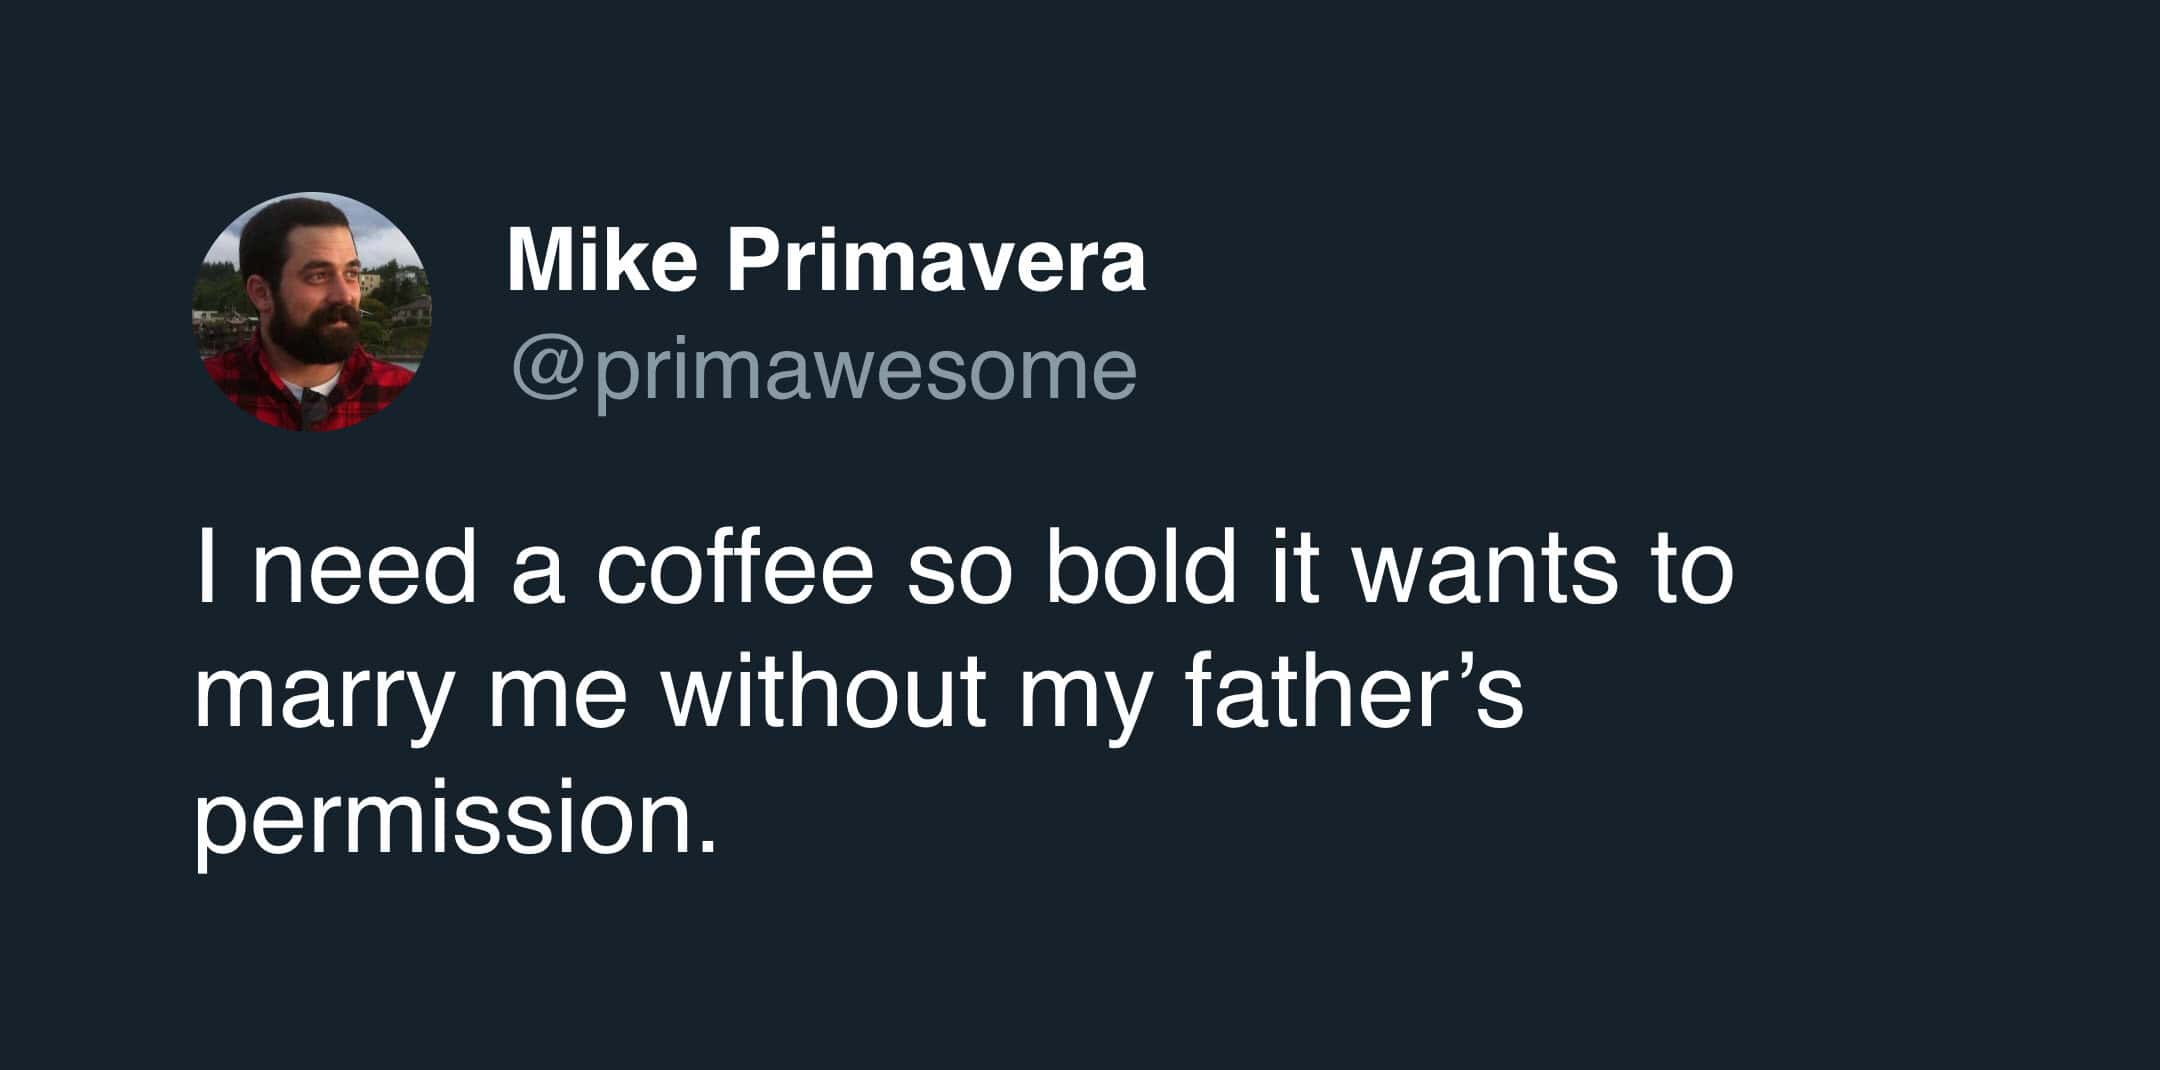Click the word "permission." in the tweet
2160x1070 pixels.
[456, 820]
